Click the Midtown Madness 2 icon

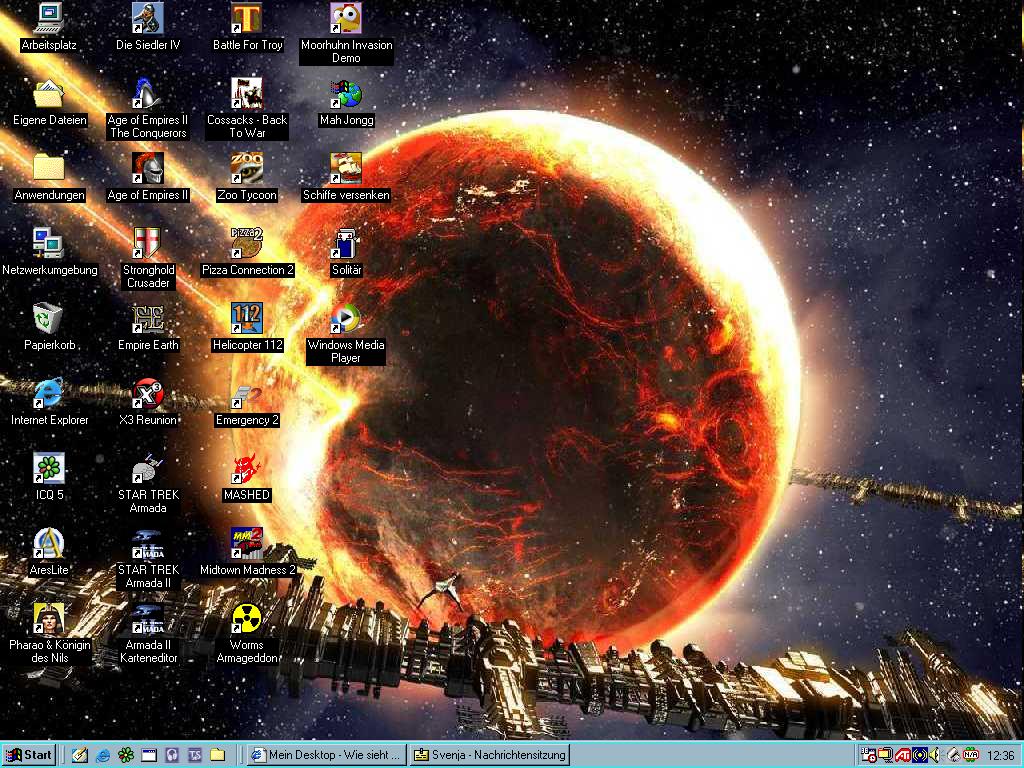tap(246, 544)
